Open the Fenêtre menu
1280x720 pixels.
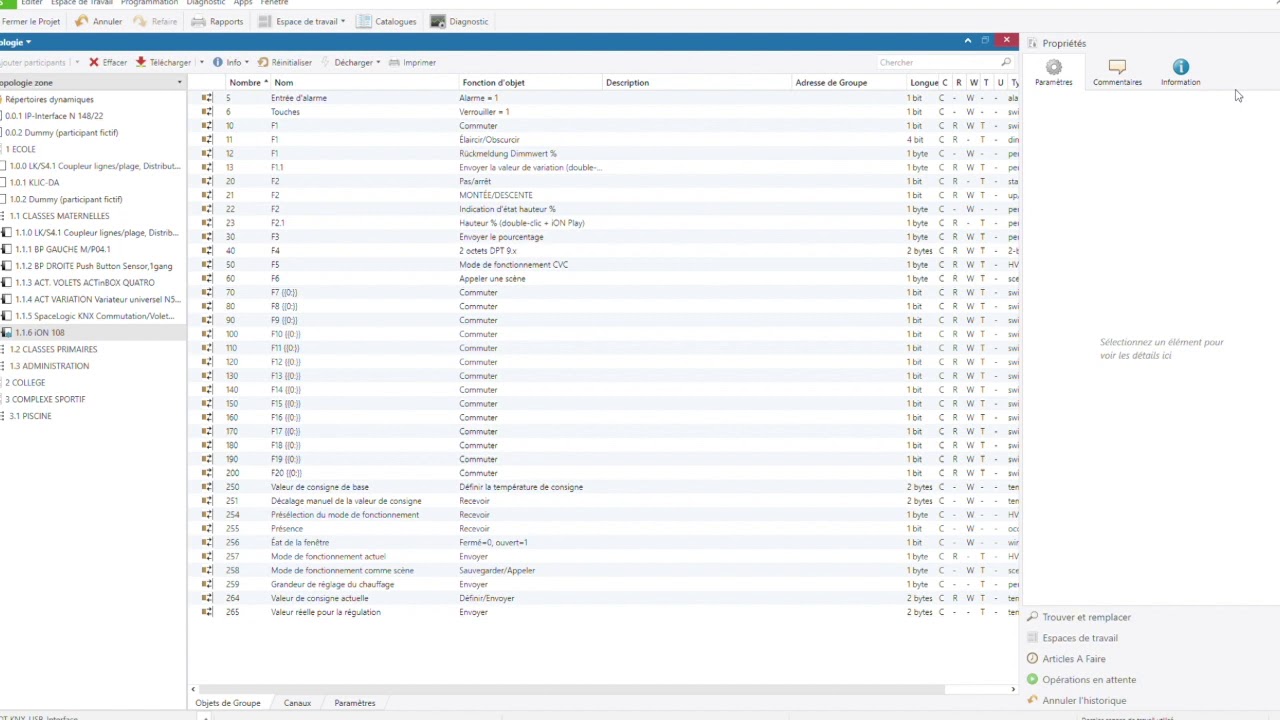274,3
